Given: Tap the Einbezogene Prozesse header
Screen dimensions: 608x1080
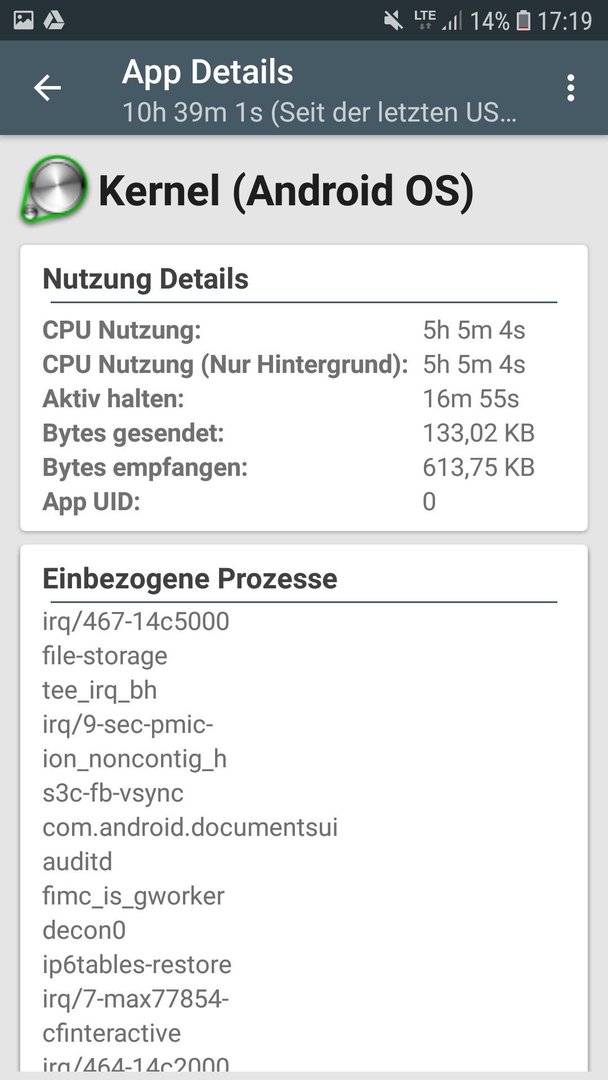Looking at the screenshot, I should (x=190, y=579).
